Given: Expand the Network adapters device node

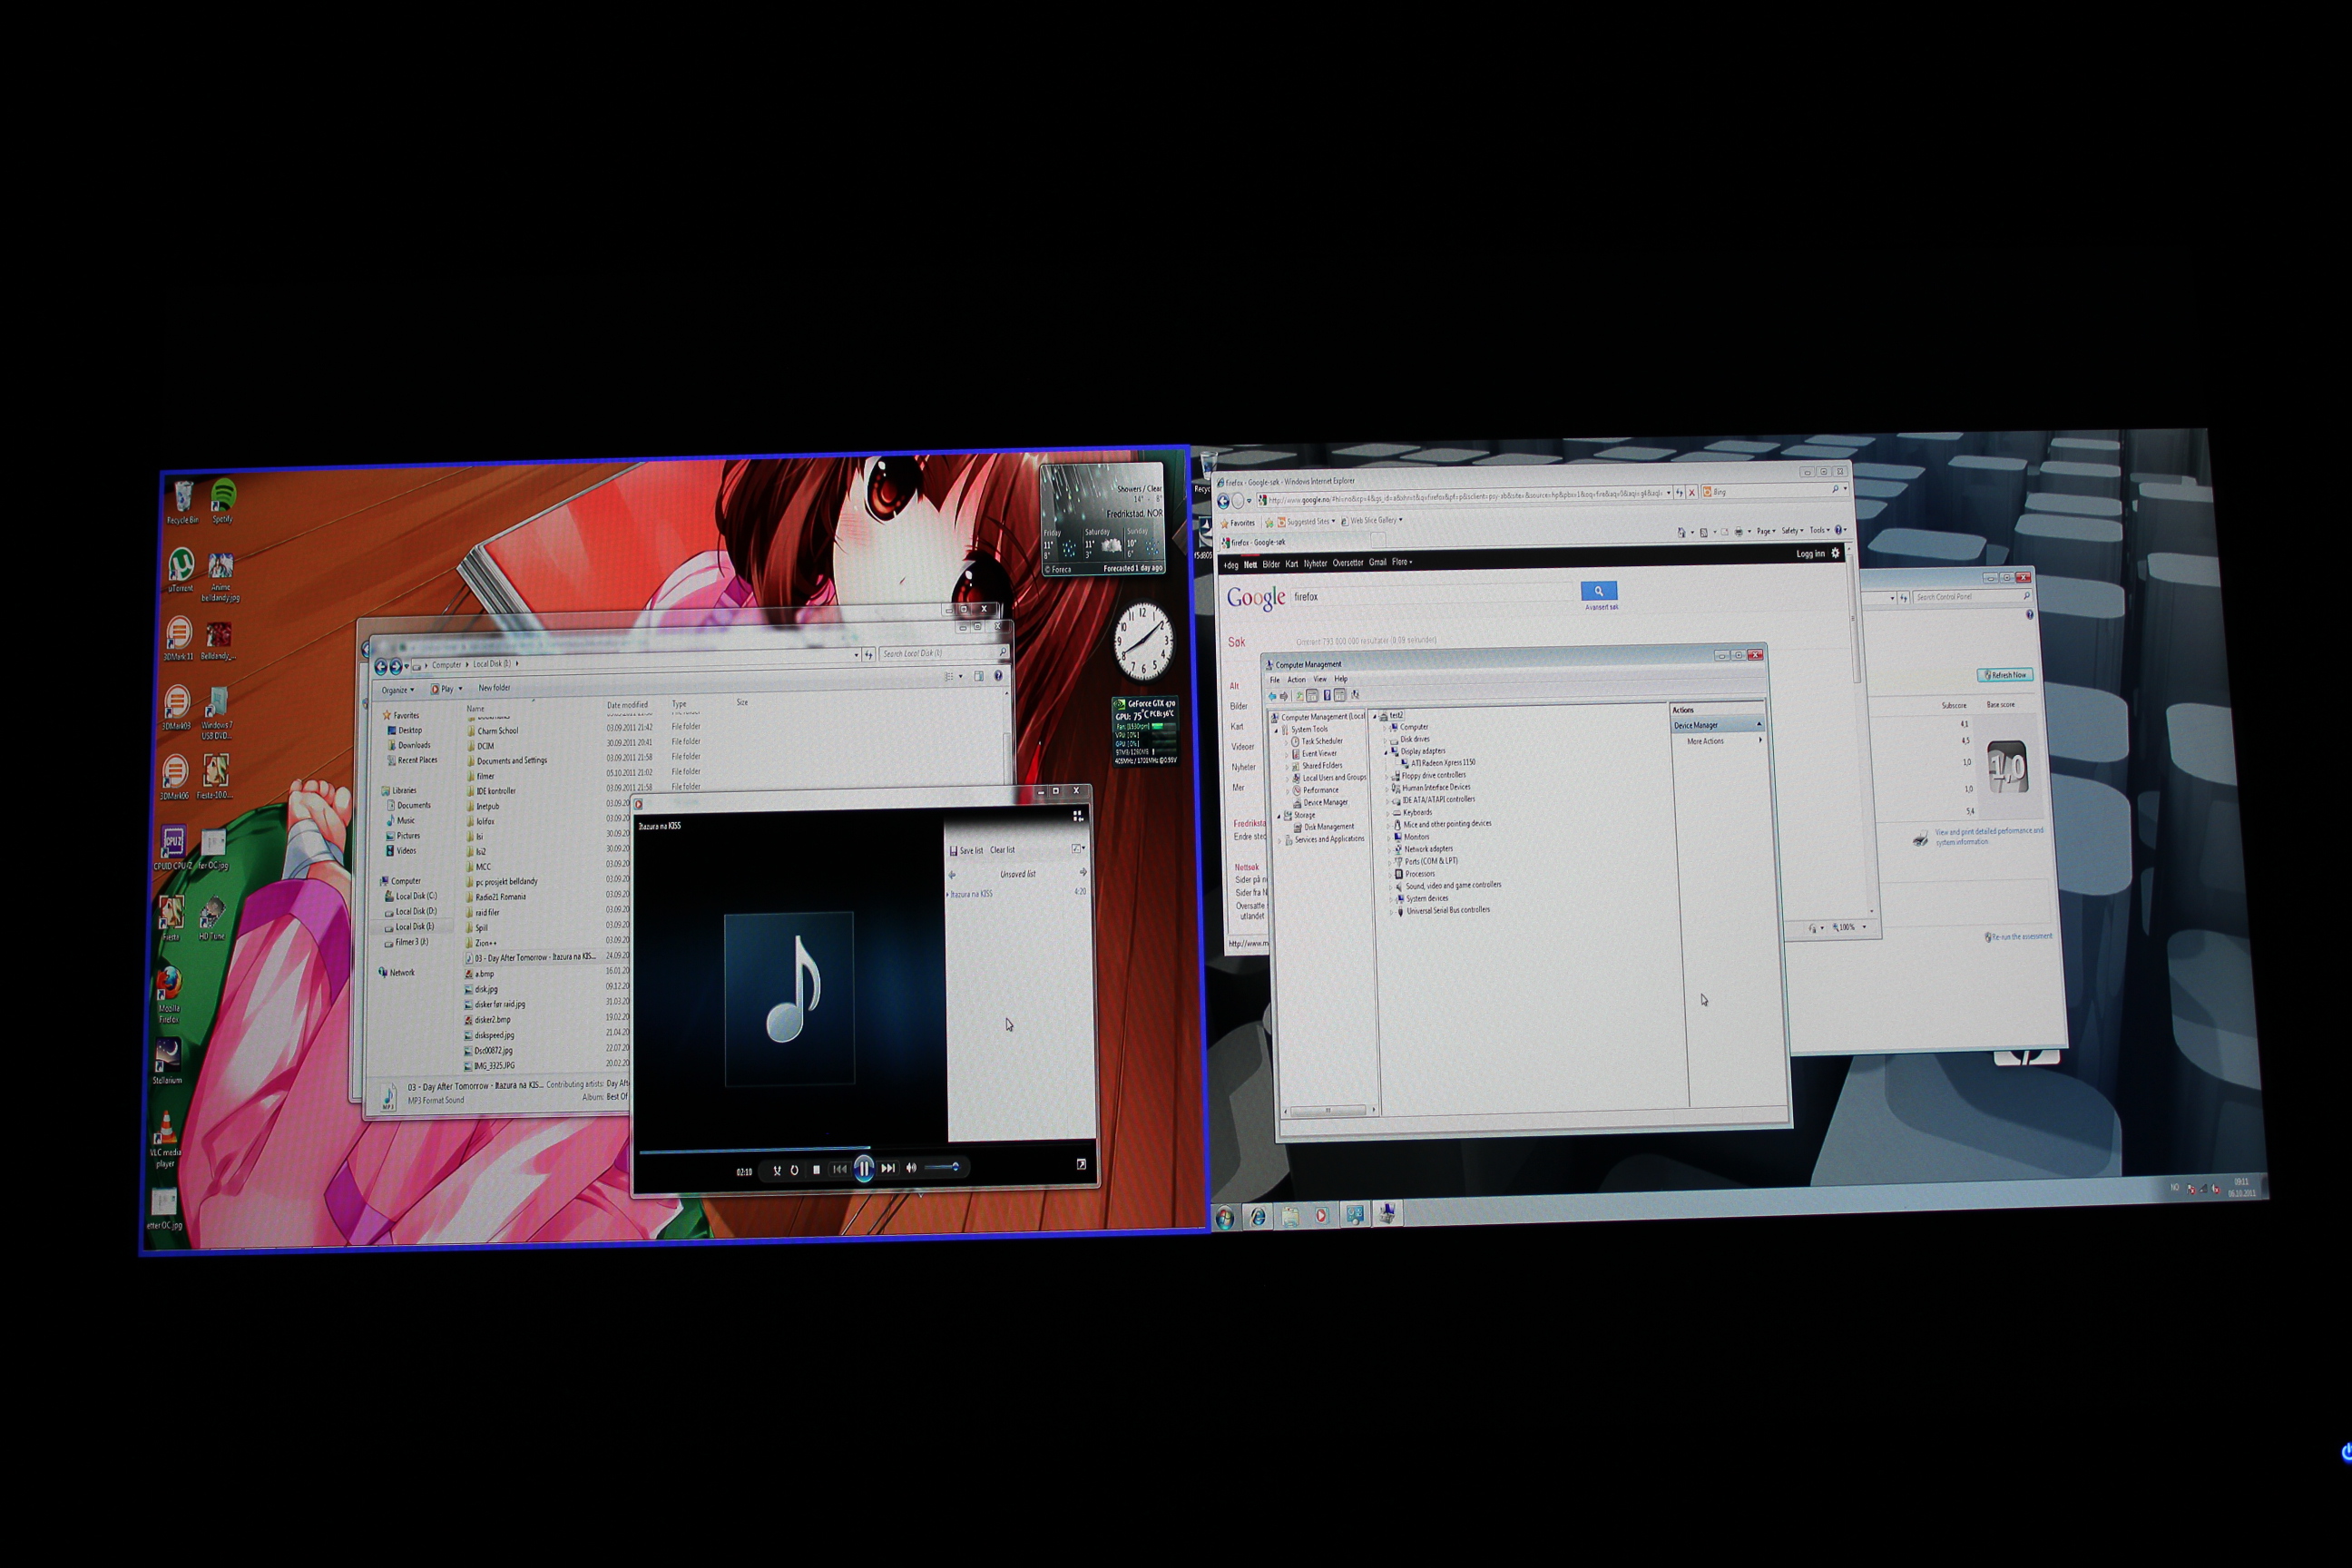Looking at the screenshot, I should point(1389,849).
